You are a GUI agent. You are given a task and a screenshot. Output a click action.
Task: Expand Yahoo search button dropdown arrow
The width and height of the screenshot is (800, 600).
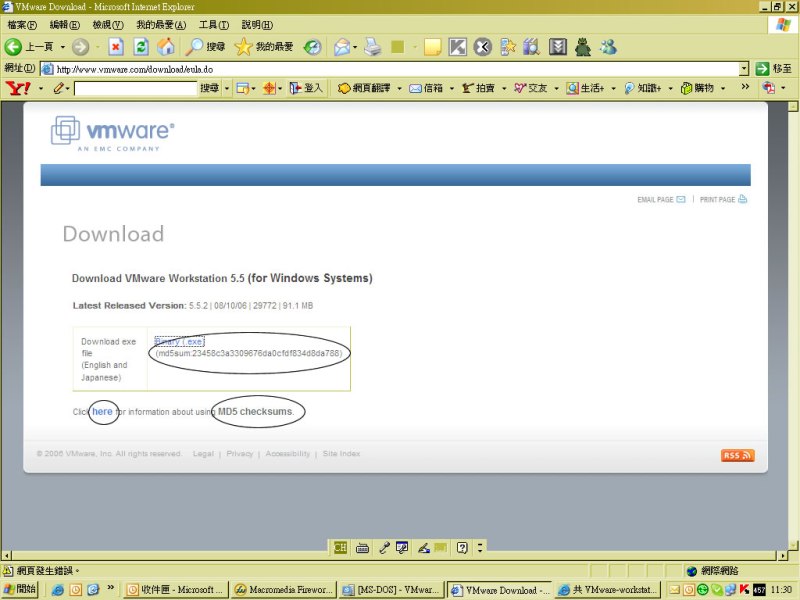click(227, 88)
